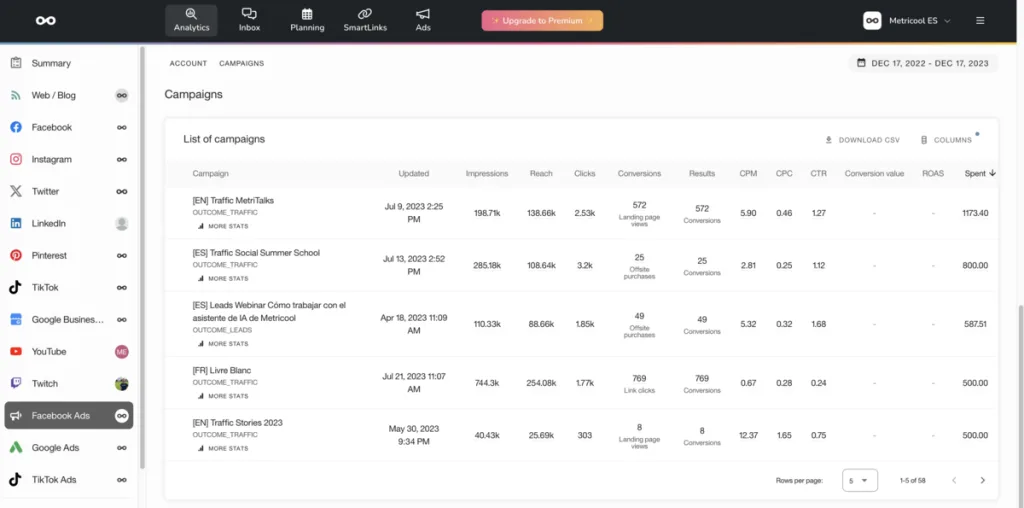Click the 744.3k impressions value
The image size is (1024, 508).
click(487, 383)
